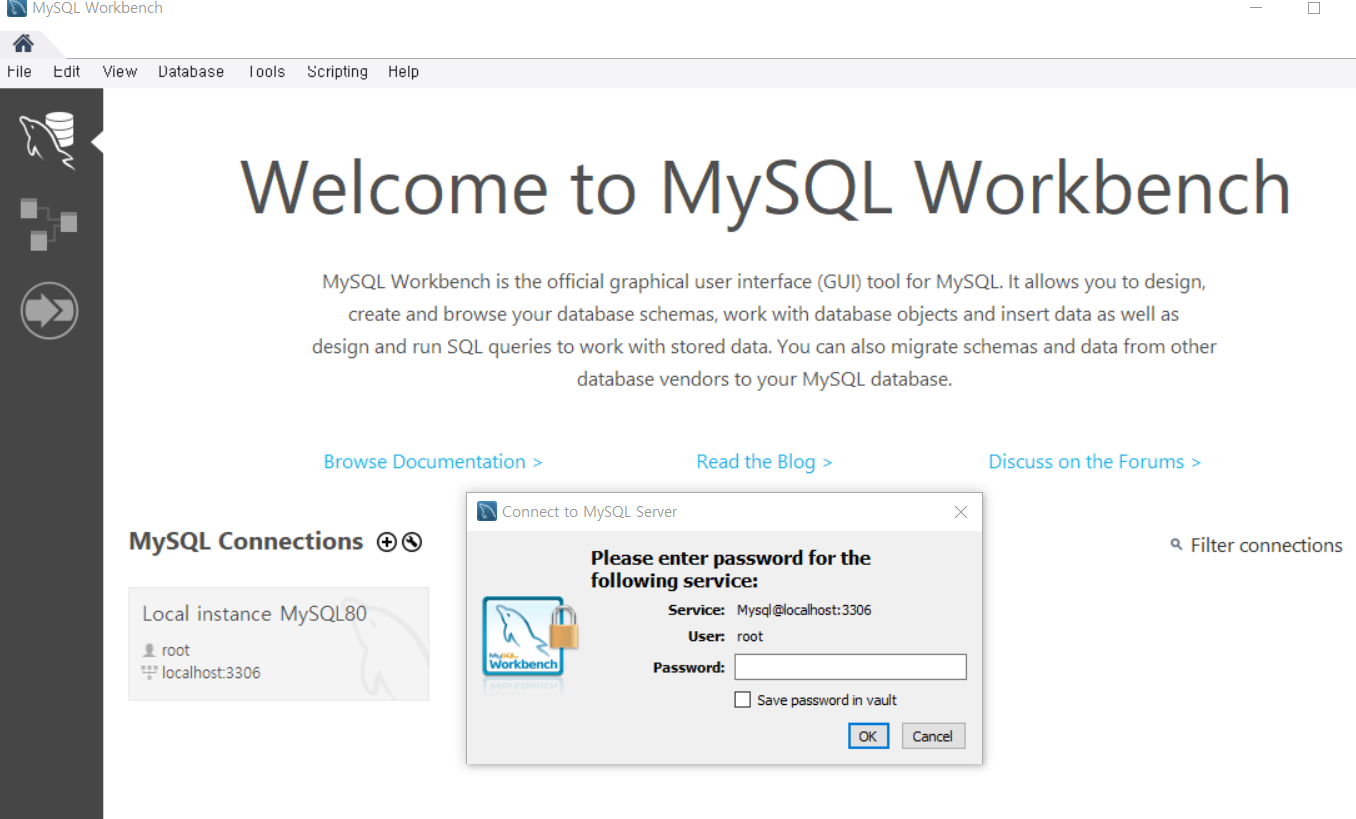Click the root user value in dialog
Image resolution: width=1356 pixels, height=819 pixels.
pyautogui.click(x=750, y=636)
